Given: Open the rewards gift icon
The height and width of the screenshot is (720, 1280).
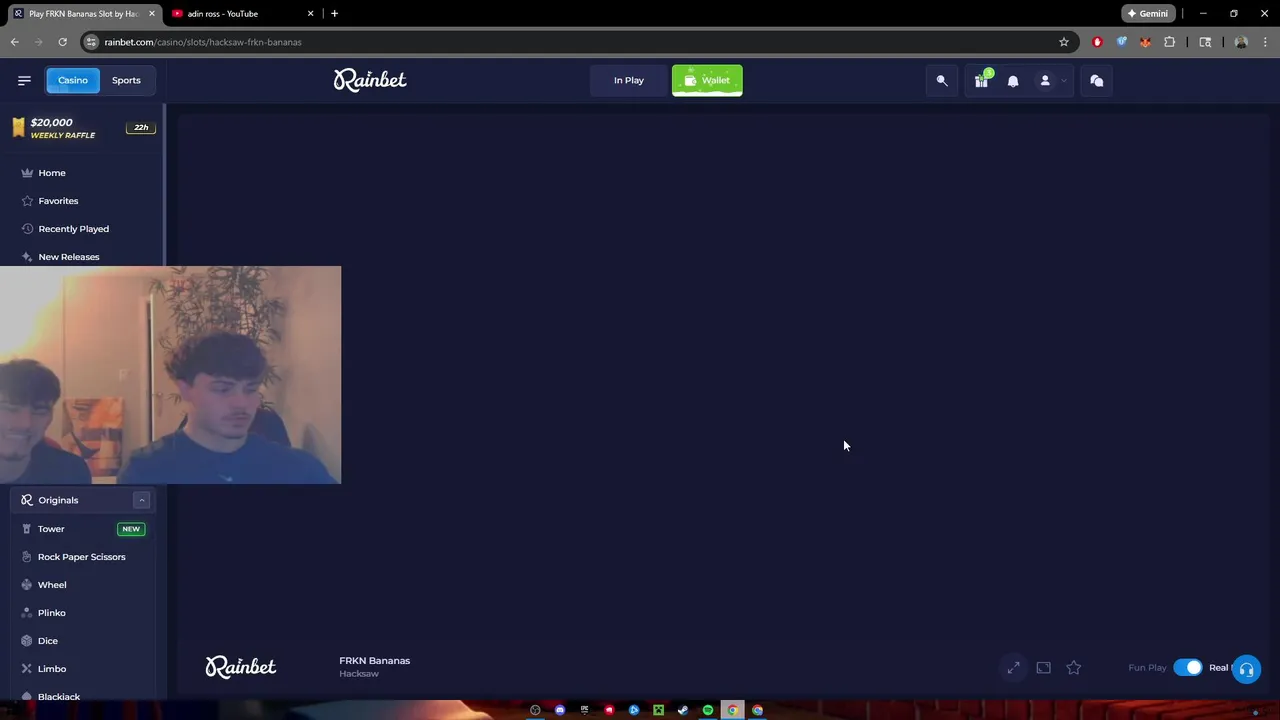Looking at the screenshot, I should tap(982, 80).
